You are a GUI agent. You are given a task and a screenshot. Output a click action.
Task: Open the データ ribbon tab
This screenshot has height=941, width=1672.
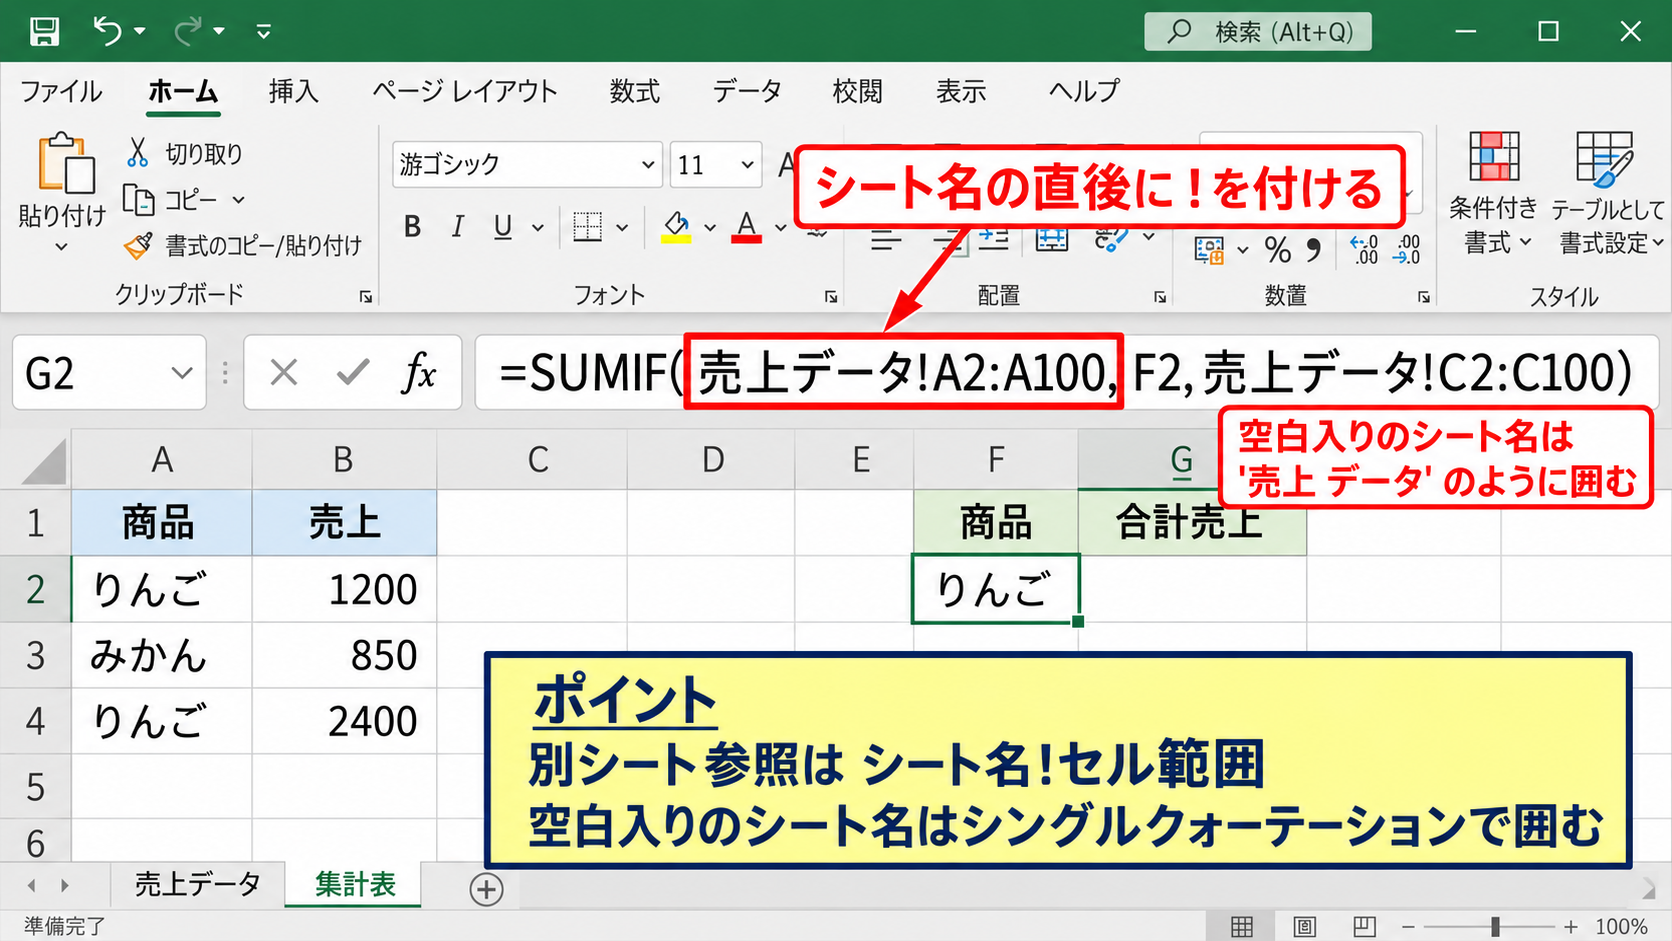coord(747,91)
